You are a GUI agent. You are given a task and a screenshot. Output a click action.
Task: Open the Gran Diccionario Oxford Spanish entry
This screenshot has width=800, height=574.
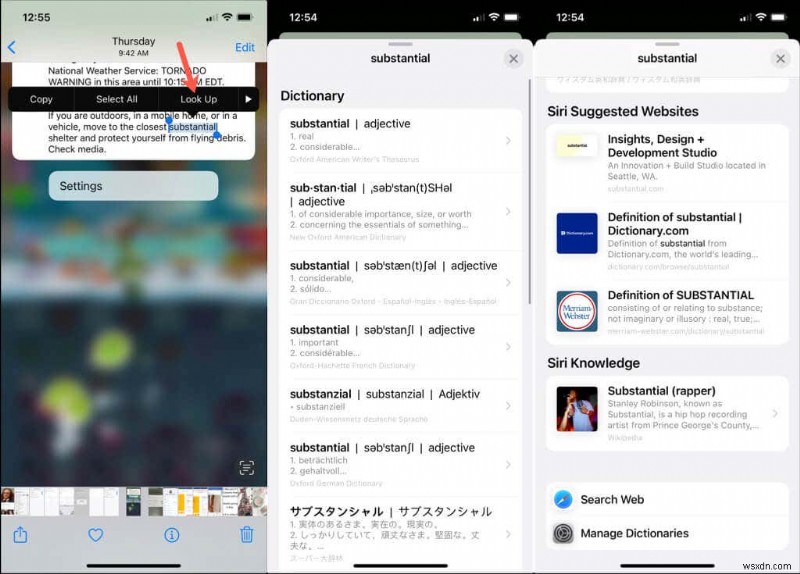point(401,283)
